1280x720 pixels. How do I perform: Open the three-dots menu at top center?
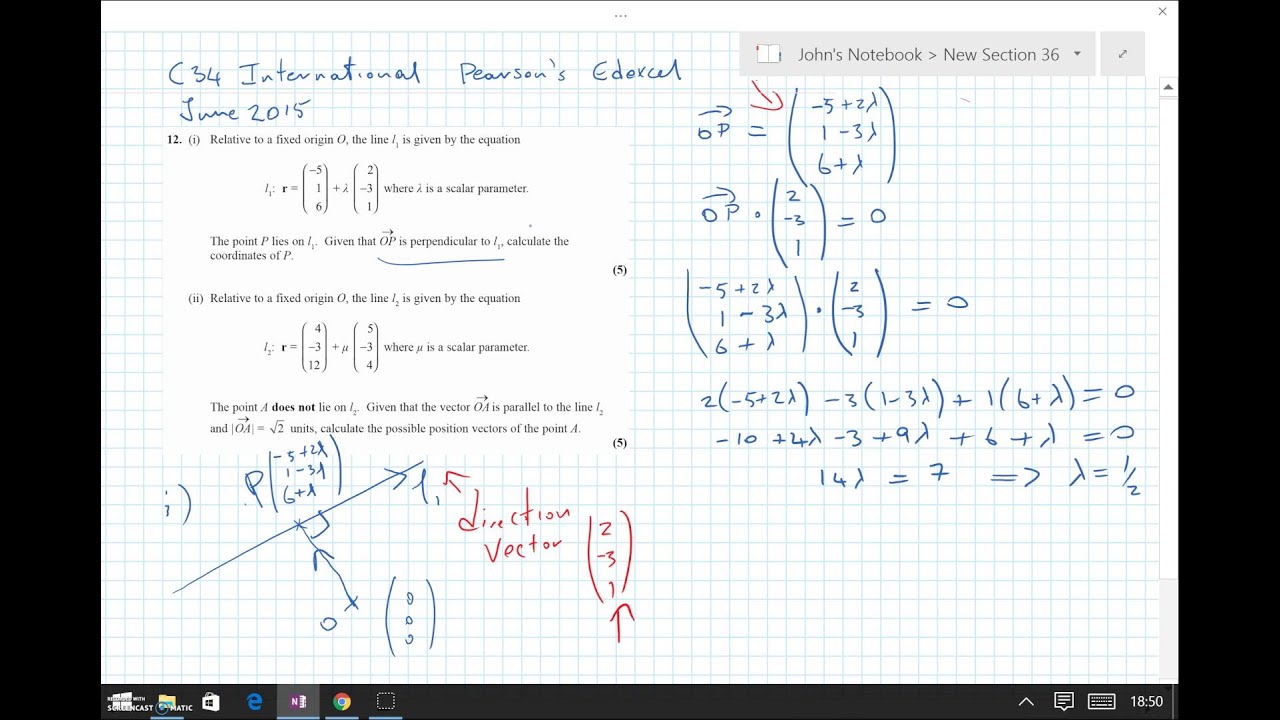[x=621, y=15]
